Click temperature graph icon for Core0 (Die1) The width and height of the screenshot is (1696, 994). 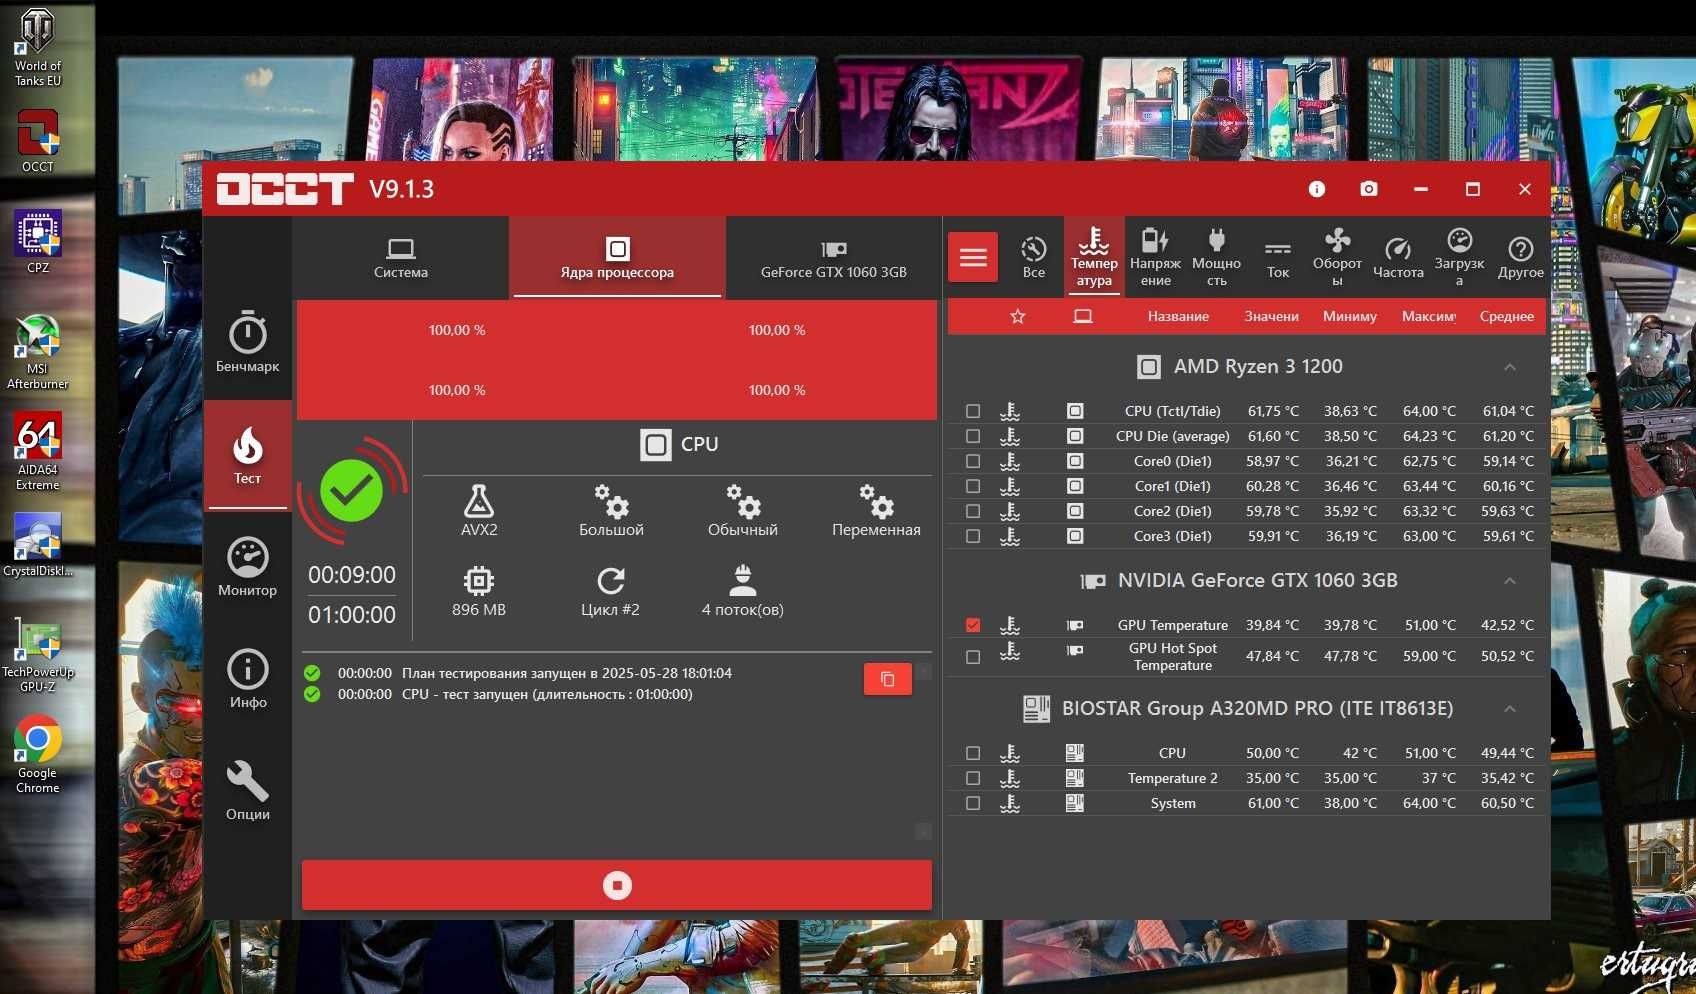pos(1010,461)
